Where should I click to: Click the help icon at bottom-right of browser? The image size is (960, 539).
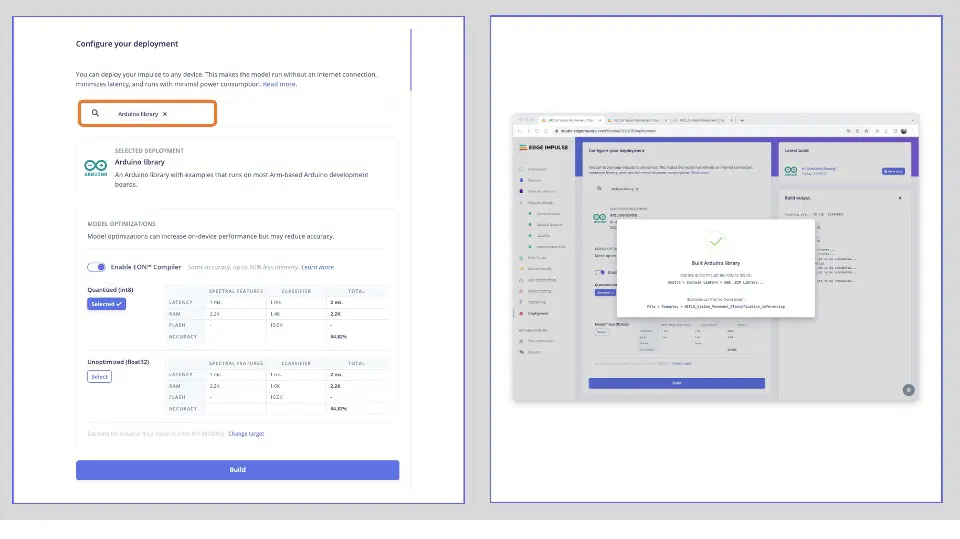pos(907,390)
